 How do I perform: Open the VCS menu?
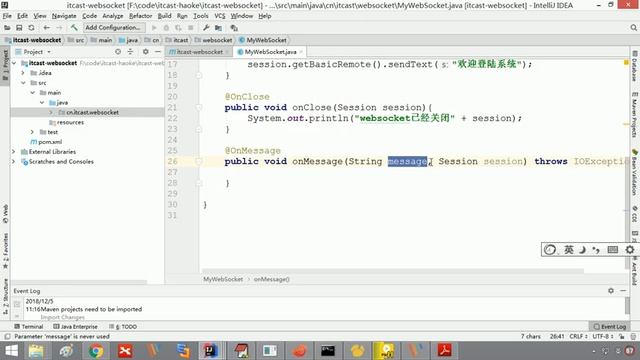point(220,16)
